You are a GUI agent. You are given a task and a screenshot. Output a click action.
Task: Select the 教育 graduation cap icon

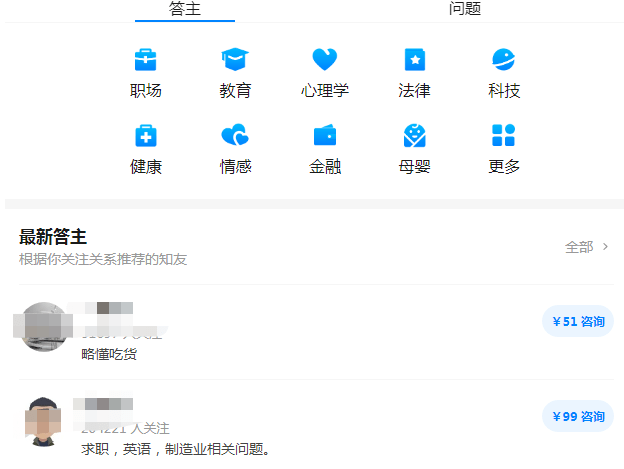[x=235, y=60]
